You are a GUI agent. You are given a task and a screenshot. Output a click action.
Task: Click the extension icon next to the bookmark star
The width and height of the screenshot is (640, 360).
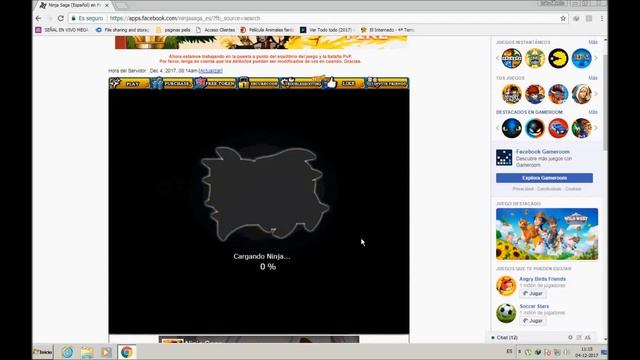576,18
